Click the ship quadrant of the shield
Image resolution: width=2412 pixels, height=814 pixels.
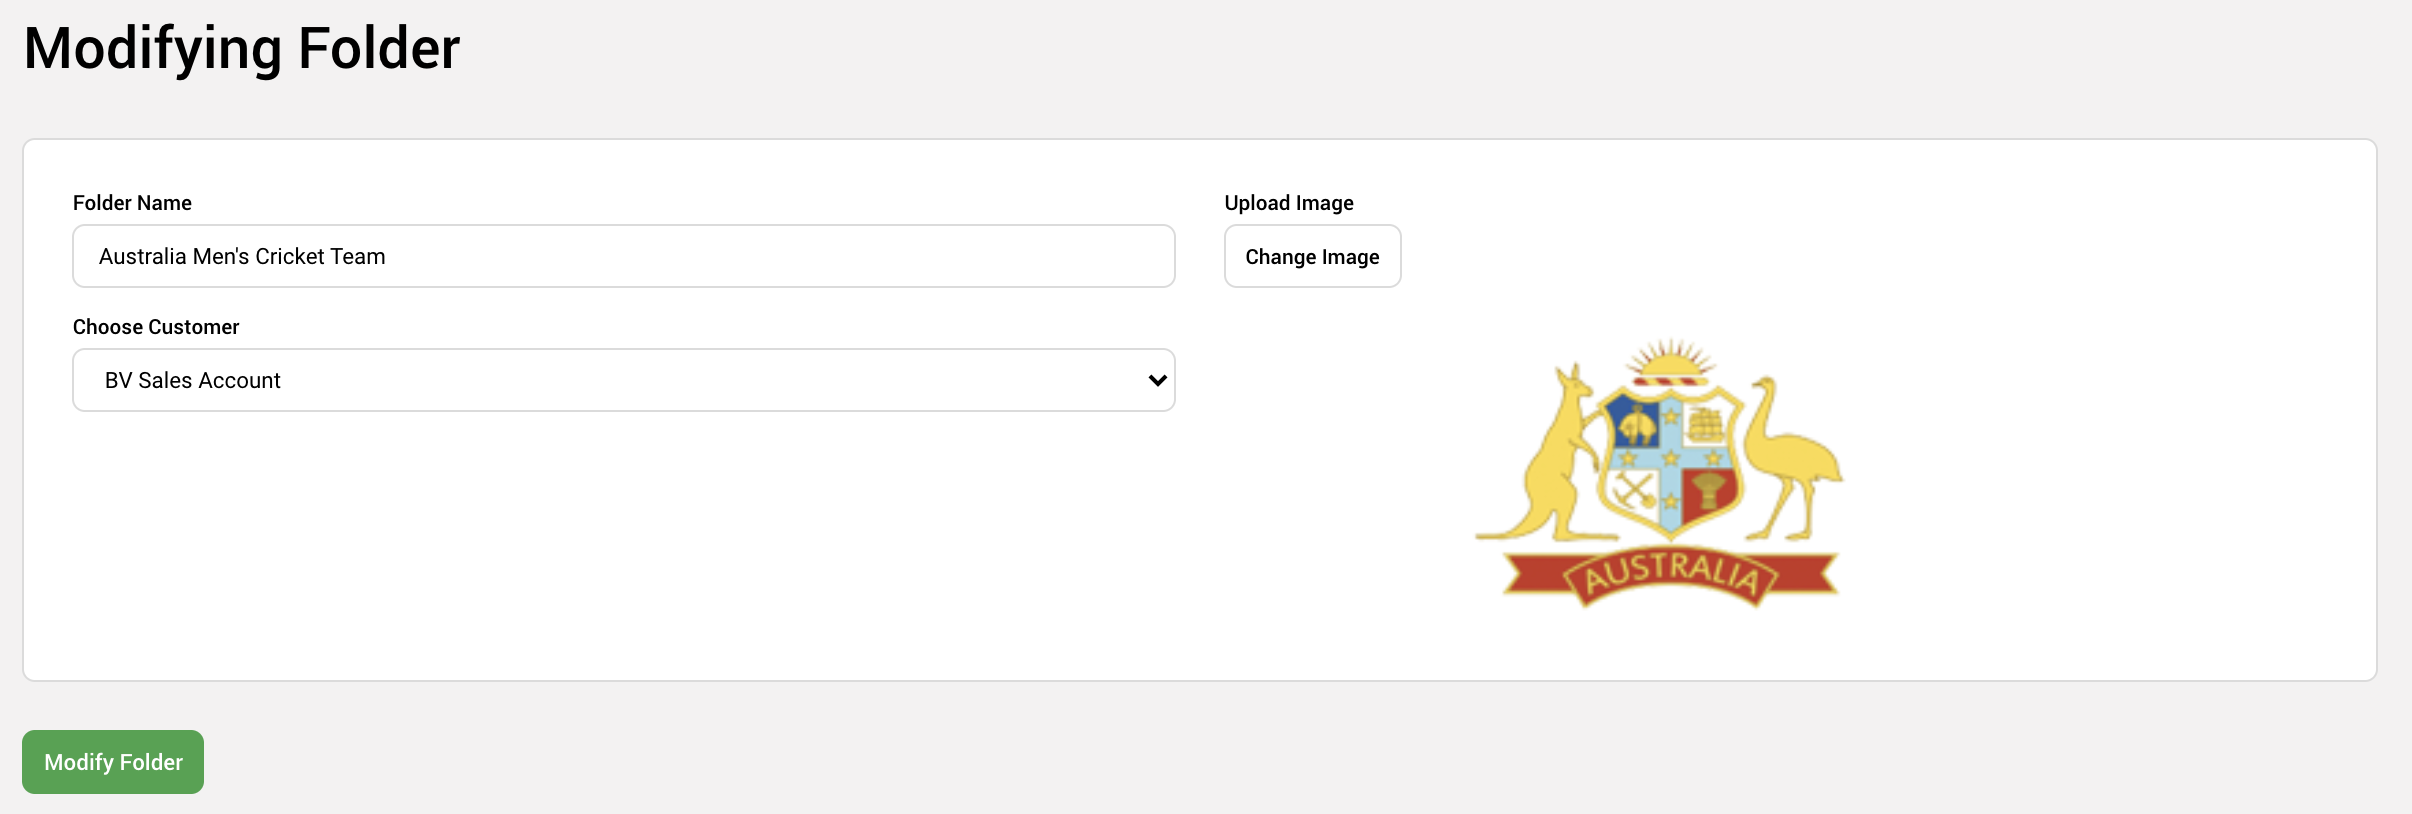pos(1708,424)
